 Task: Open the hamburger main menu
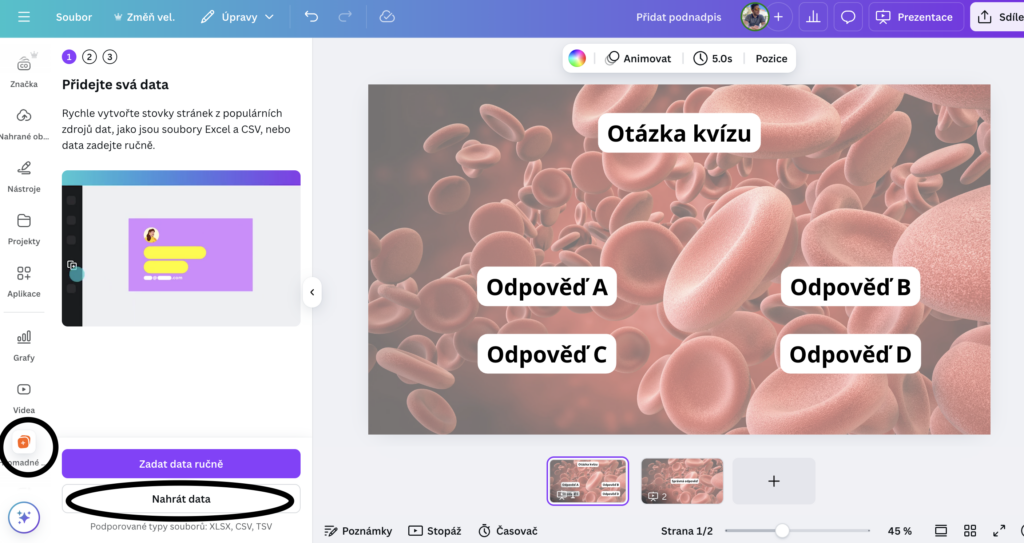click(x=24, y=17)
